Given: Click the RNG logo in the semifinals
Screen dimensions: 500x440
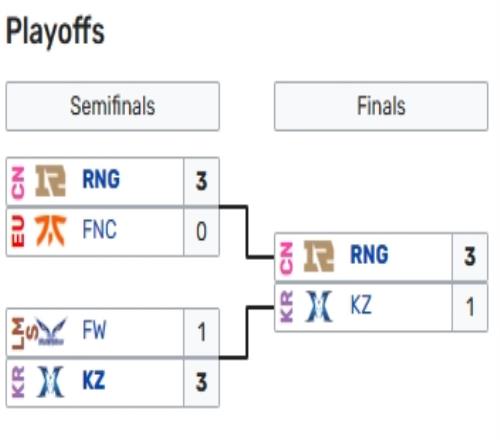Looking at the screenshot, I should pos(50,180).
